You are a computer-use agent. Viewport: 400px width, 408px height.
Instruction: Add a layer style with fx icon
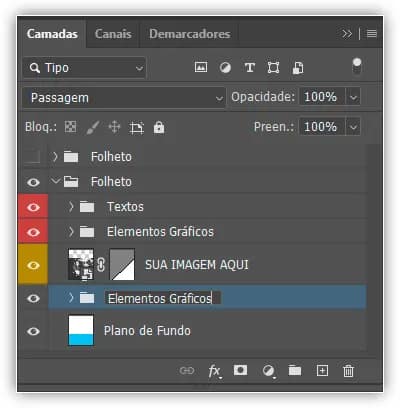[x=214, y=371]
